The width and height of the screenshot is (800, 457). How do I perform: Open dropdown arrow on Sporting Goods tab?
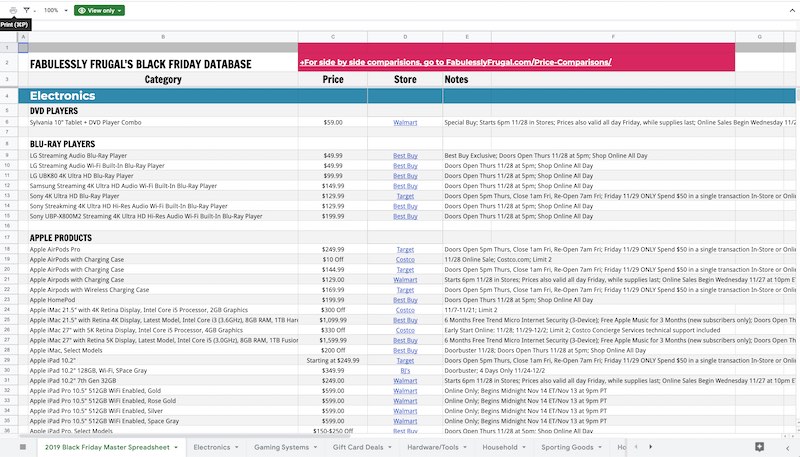600,447
